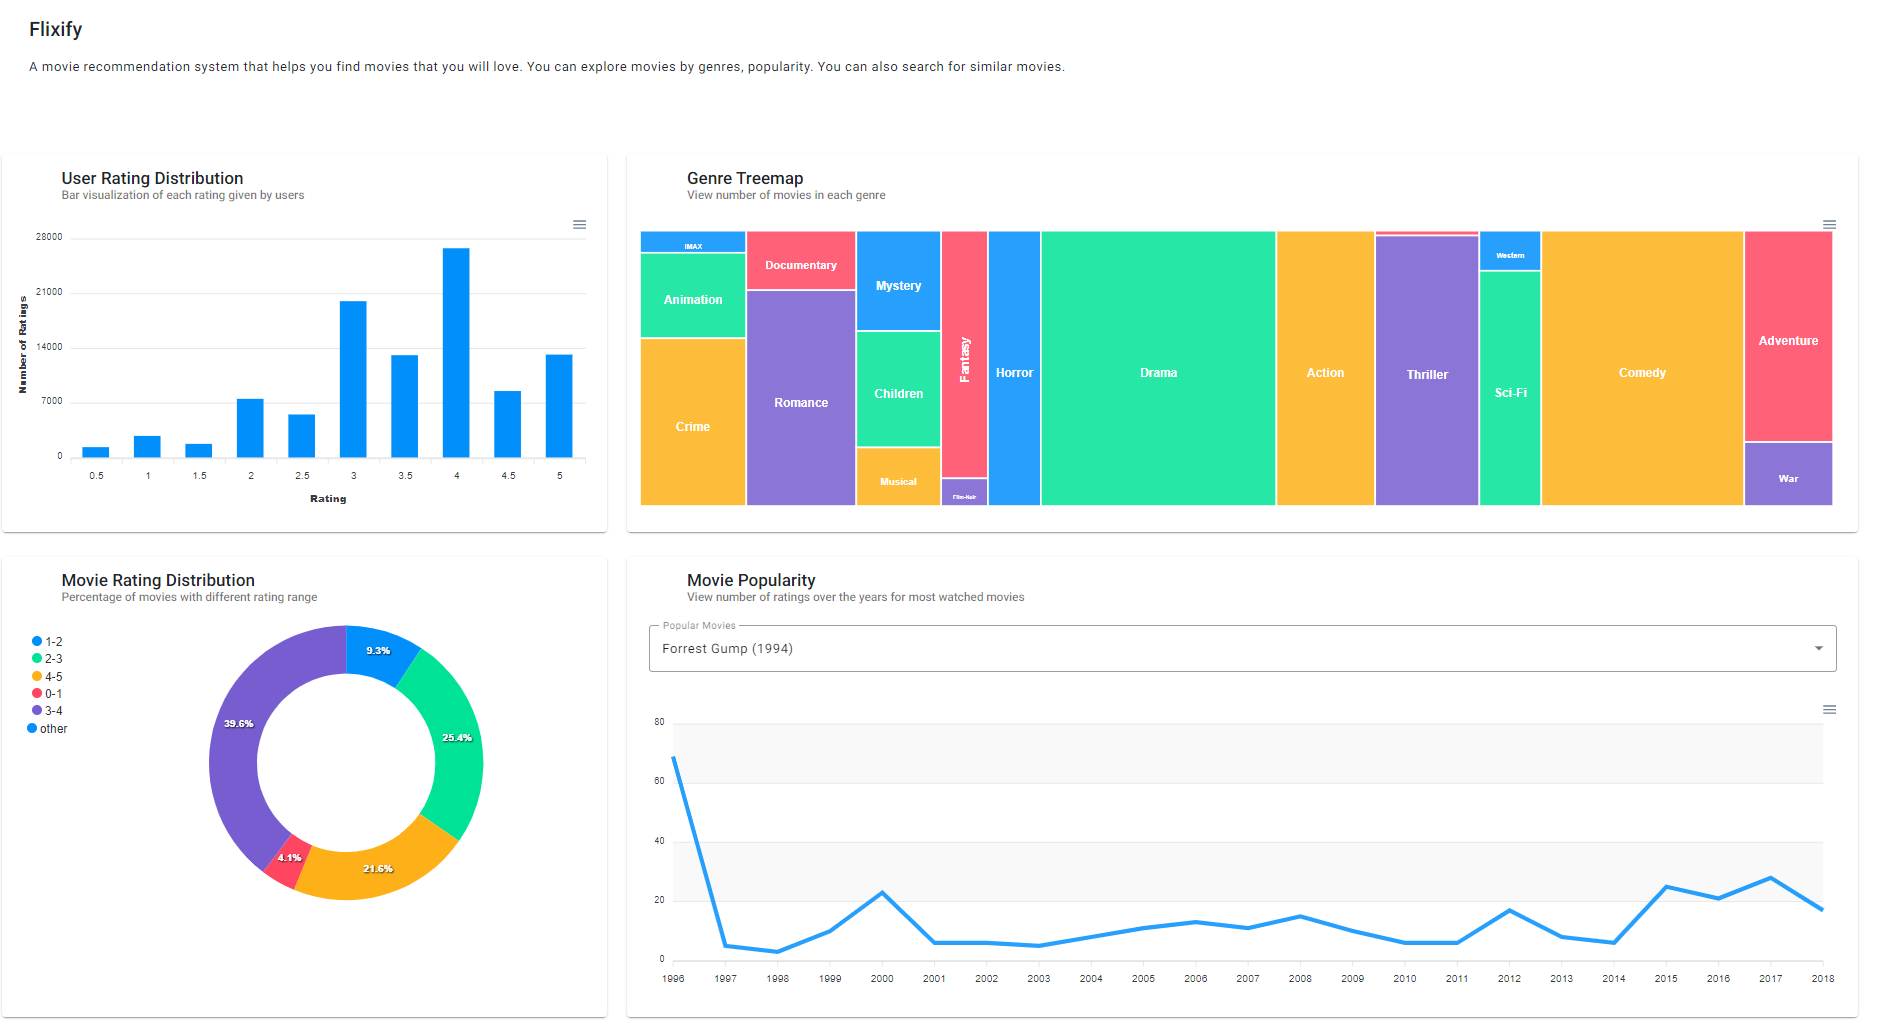Hide the '4-5' series via its legend item
This screenshot has height=1033, width=1878.
point(53,676)
